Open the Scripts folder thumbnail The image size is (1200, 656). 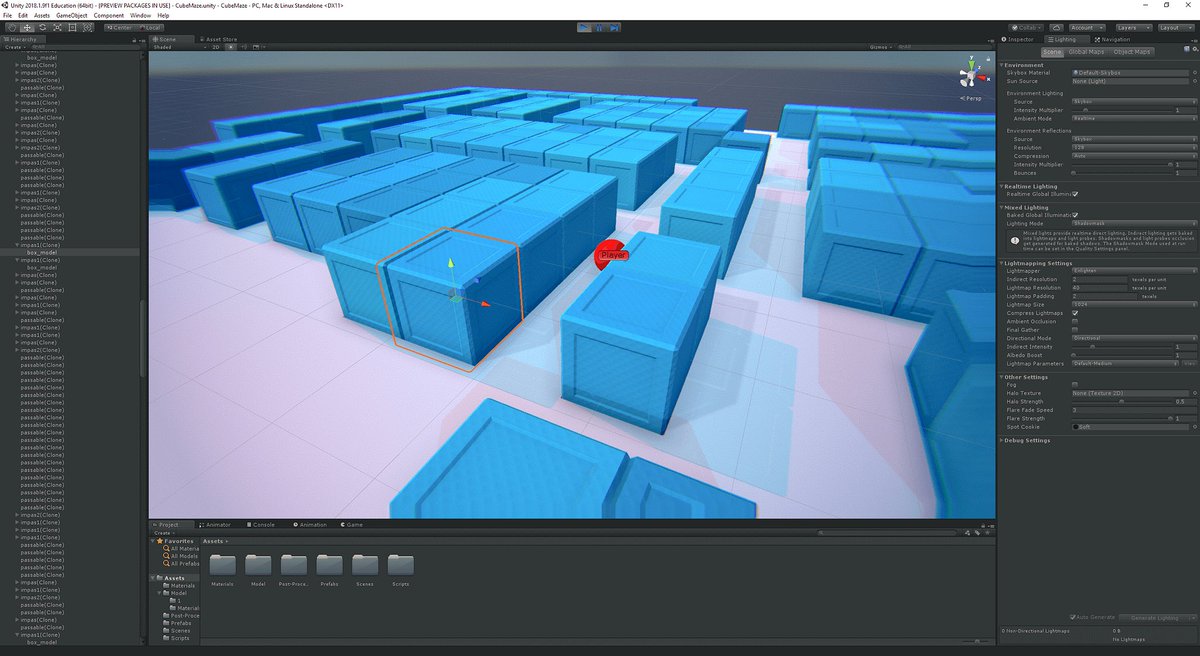pyautogui.click(x=400, y=565)
